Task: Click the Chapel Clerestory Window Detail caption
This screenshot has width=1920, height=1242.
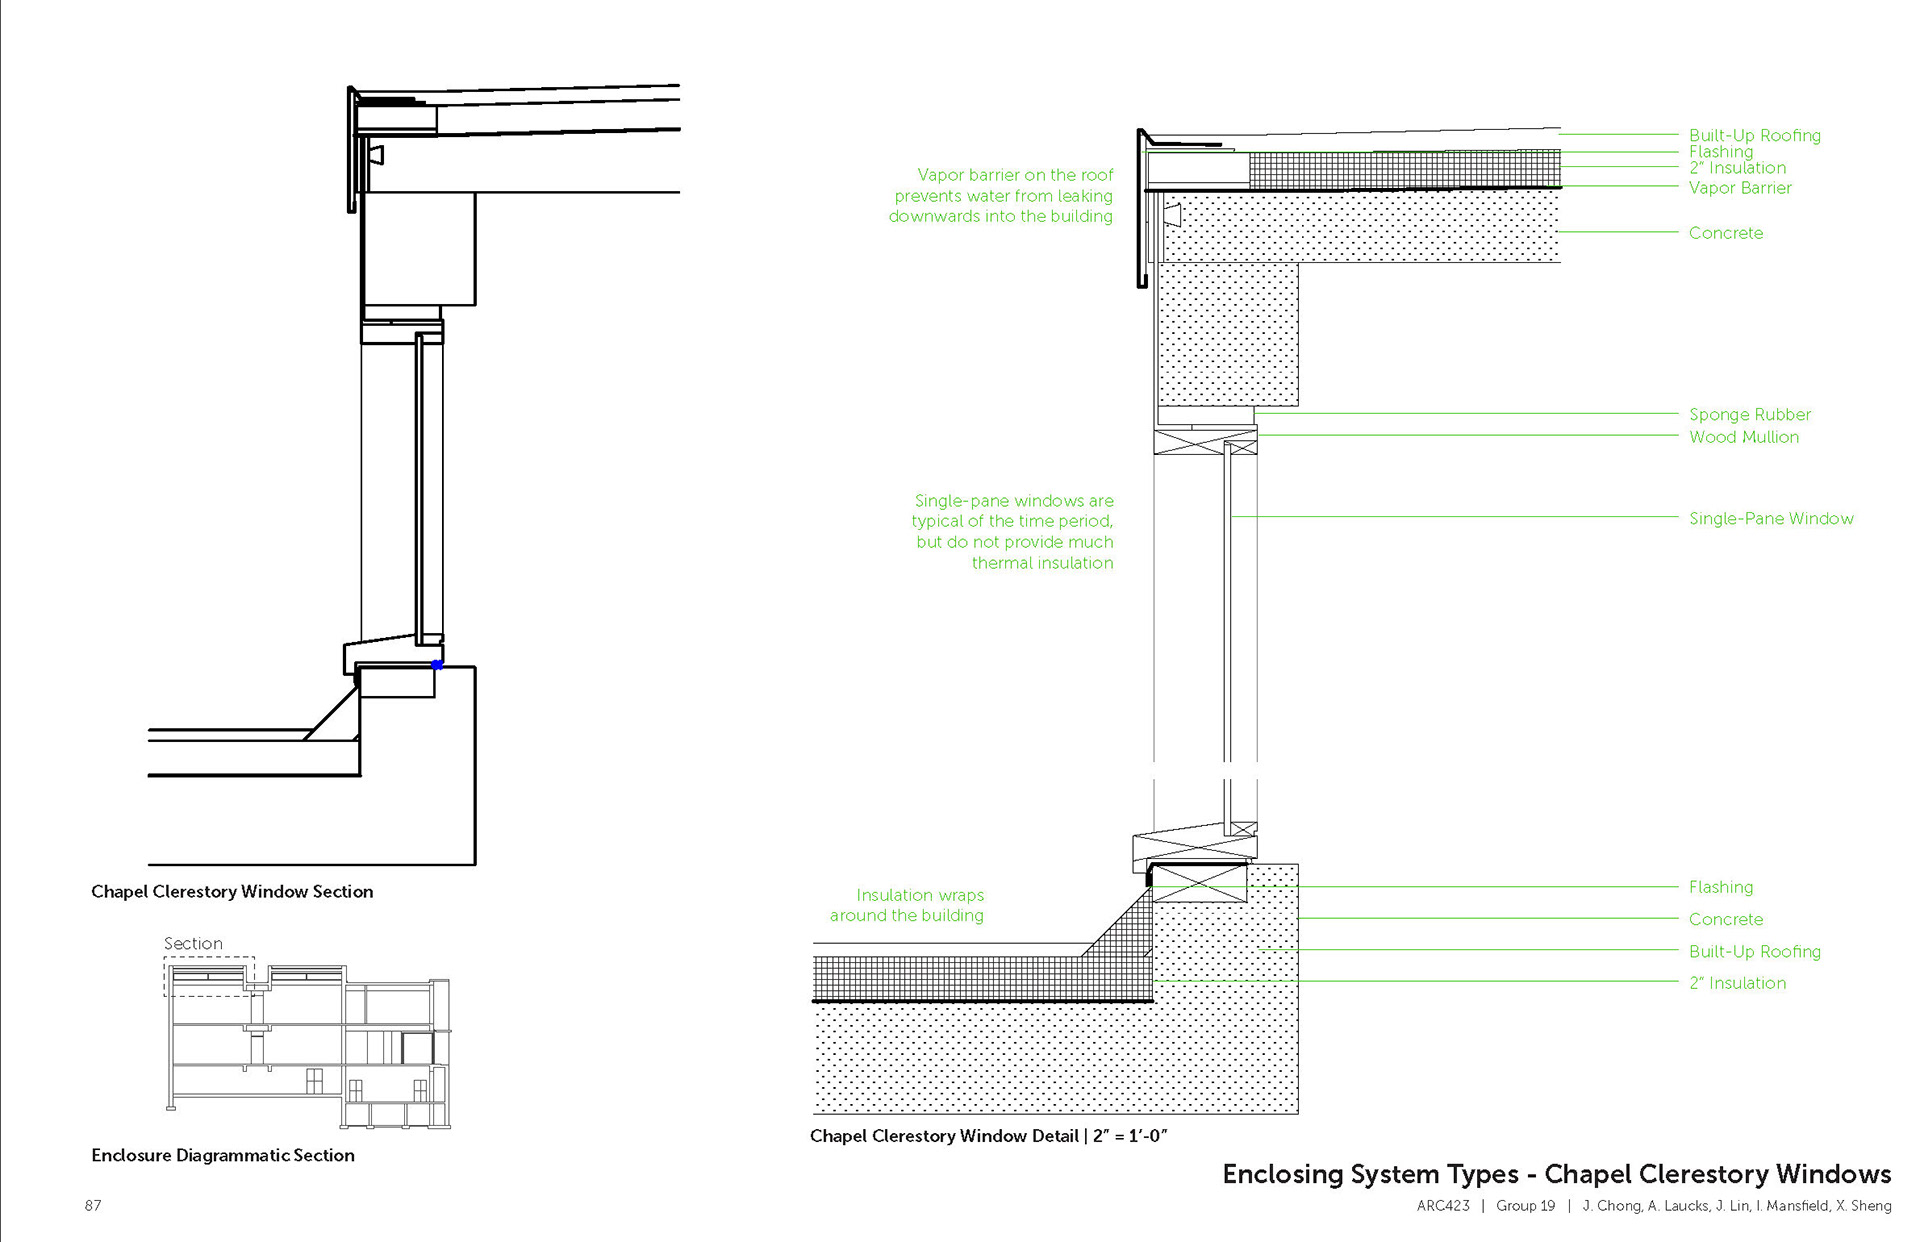Action: click(988, 1136)
